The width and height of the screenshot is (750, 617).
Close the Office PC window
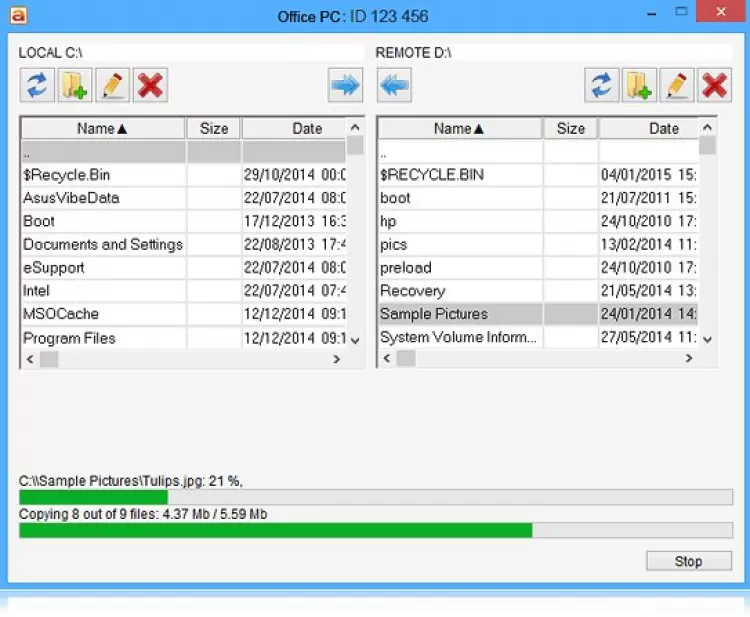tap(721, 11)
